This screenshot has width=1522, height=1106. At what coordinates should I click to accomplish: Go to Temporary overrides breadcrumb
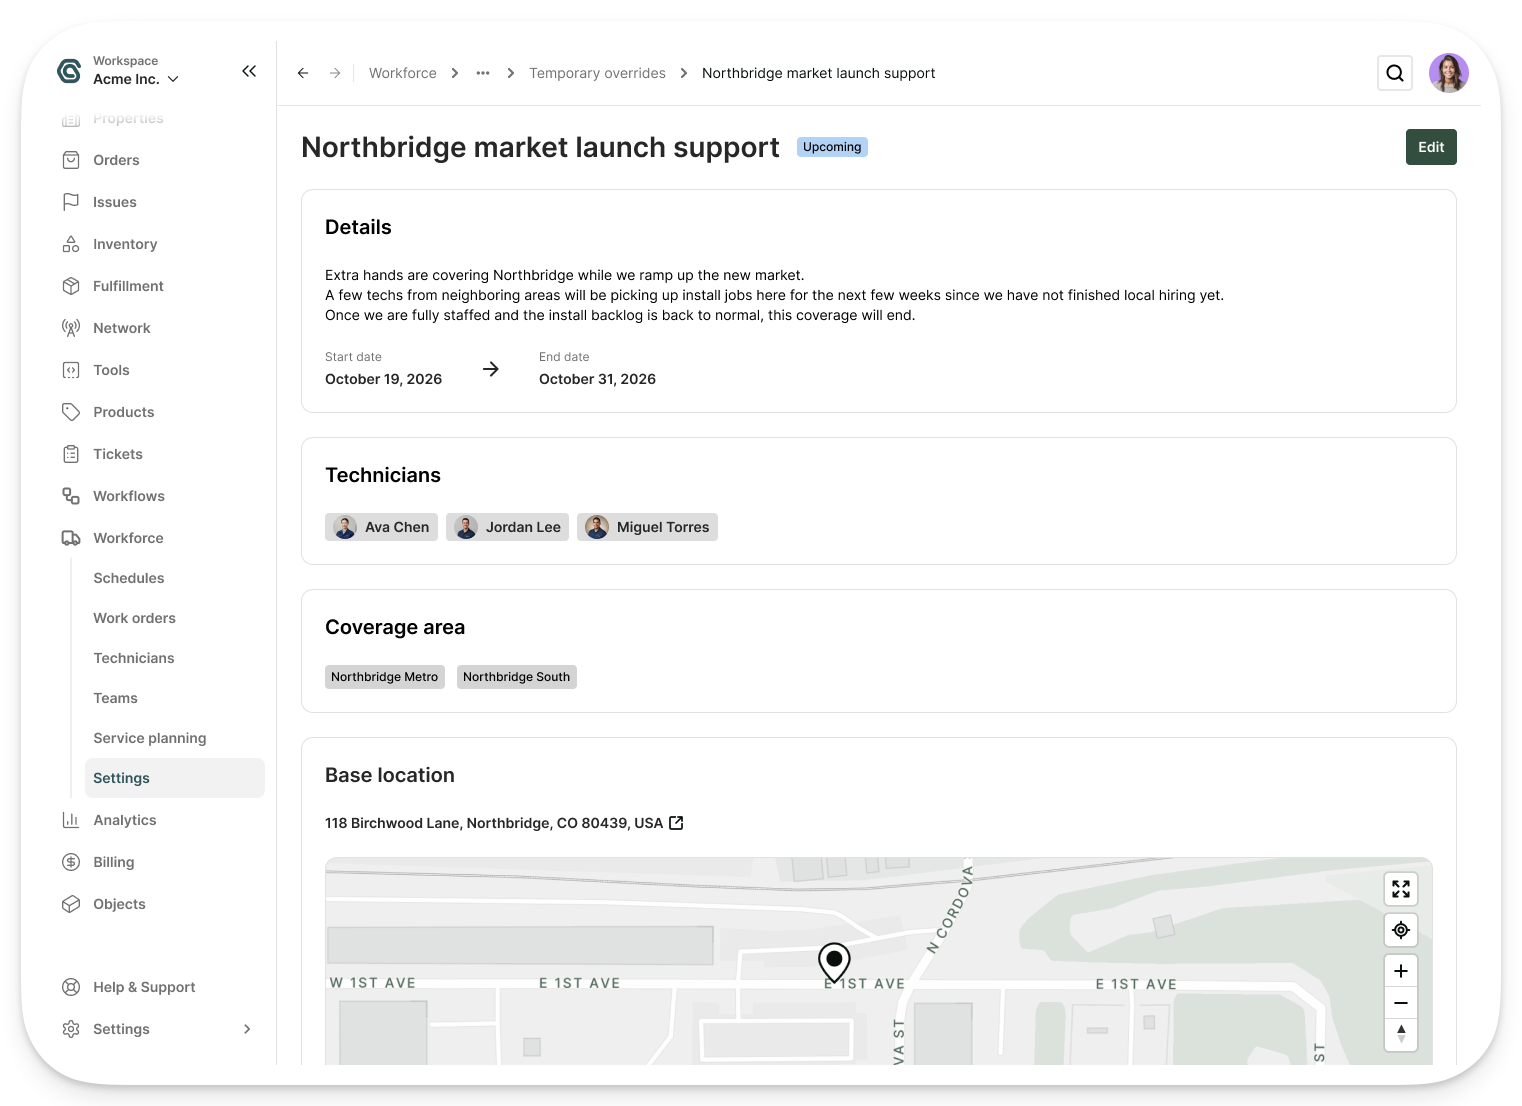click(597, 73)
